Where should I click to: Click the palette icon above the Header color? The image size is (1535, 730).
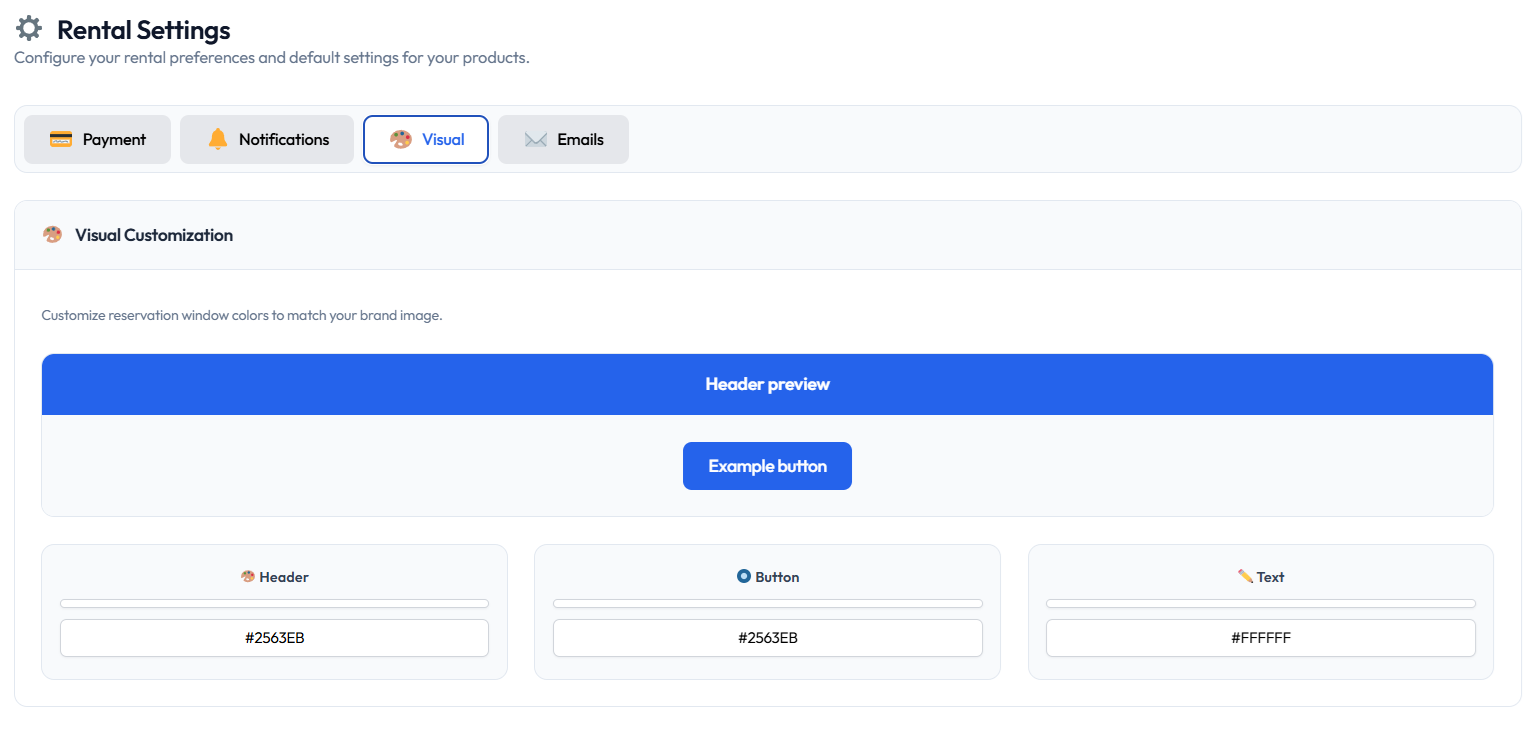point(247,576)
